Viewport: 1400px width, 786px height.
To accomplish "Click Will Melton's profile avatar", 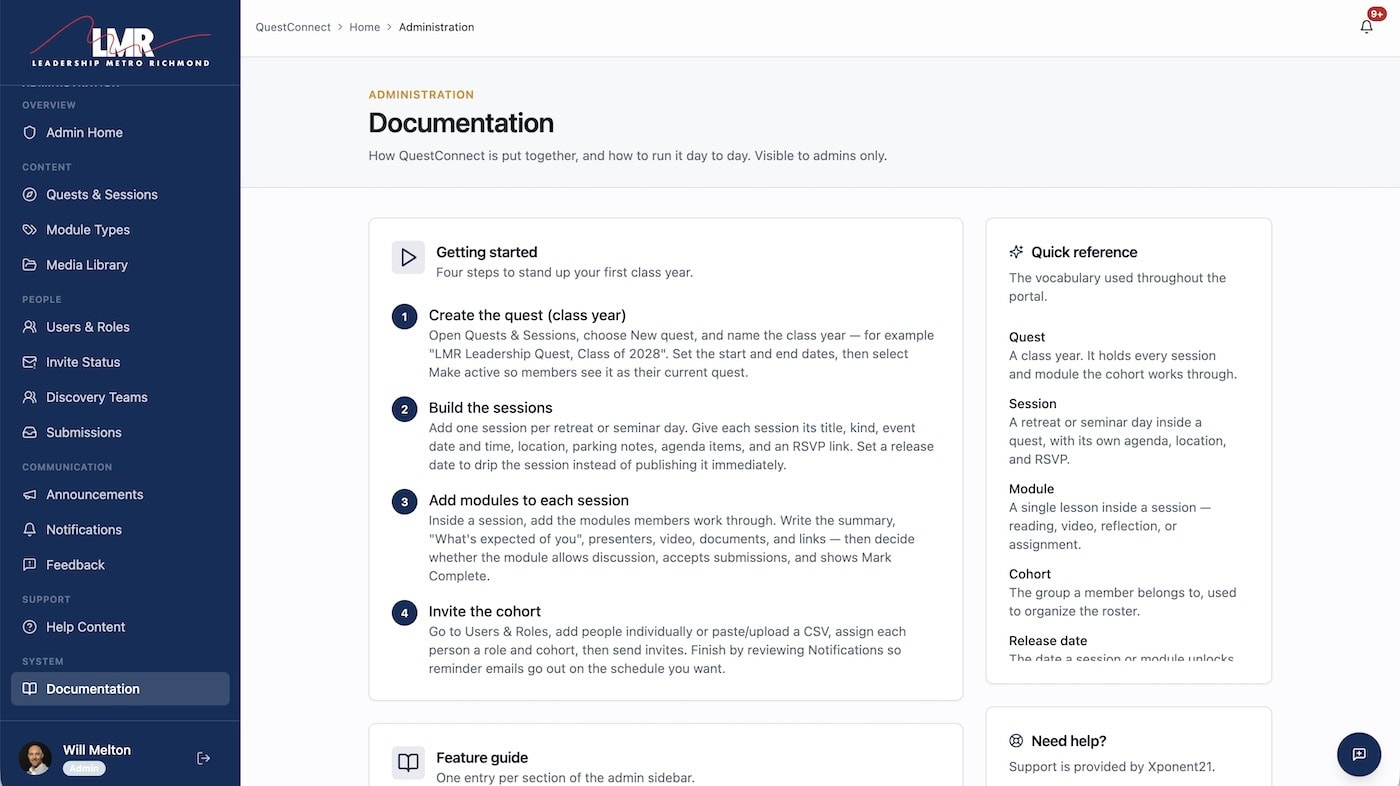I will tap(35, 758).
